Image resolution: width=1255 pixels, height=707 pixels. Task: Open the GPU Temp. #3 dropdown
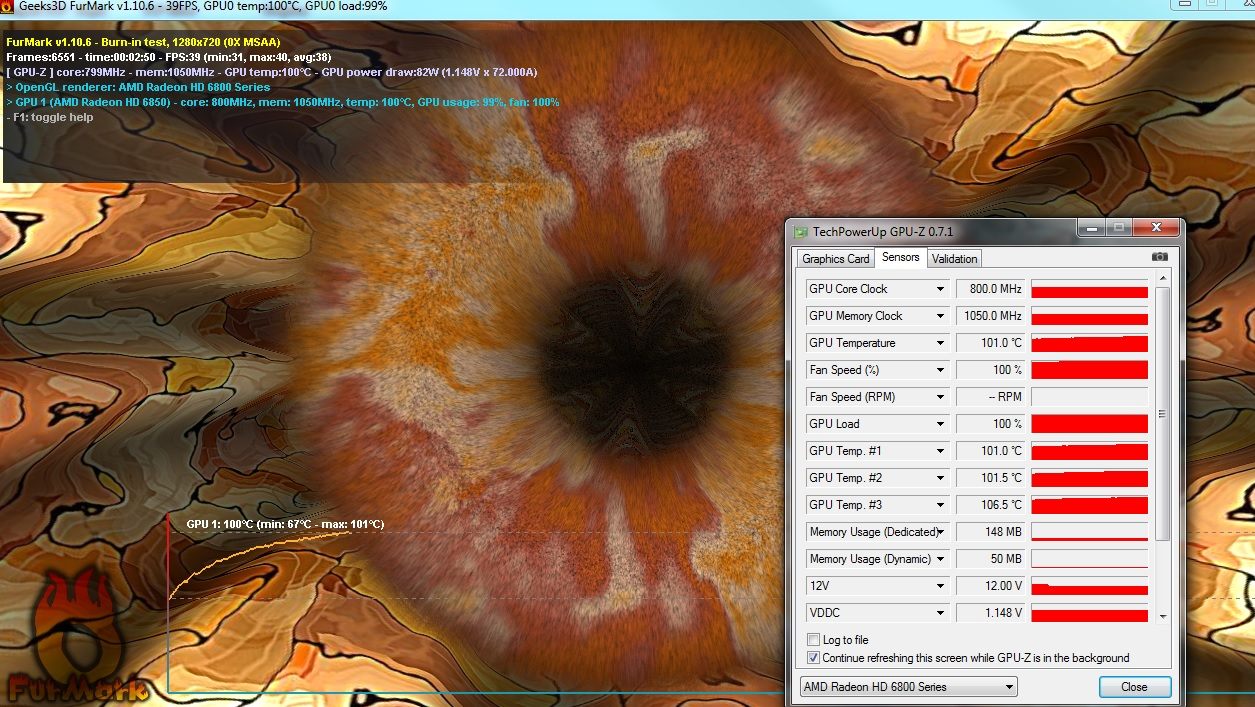940,505
